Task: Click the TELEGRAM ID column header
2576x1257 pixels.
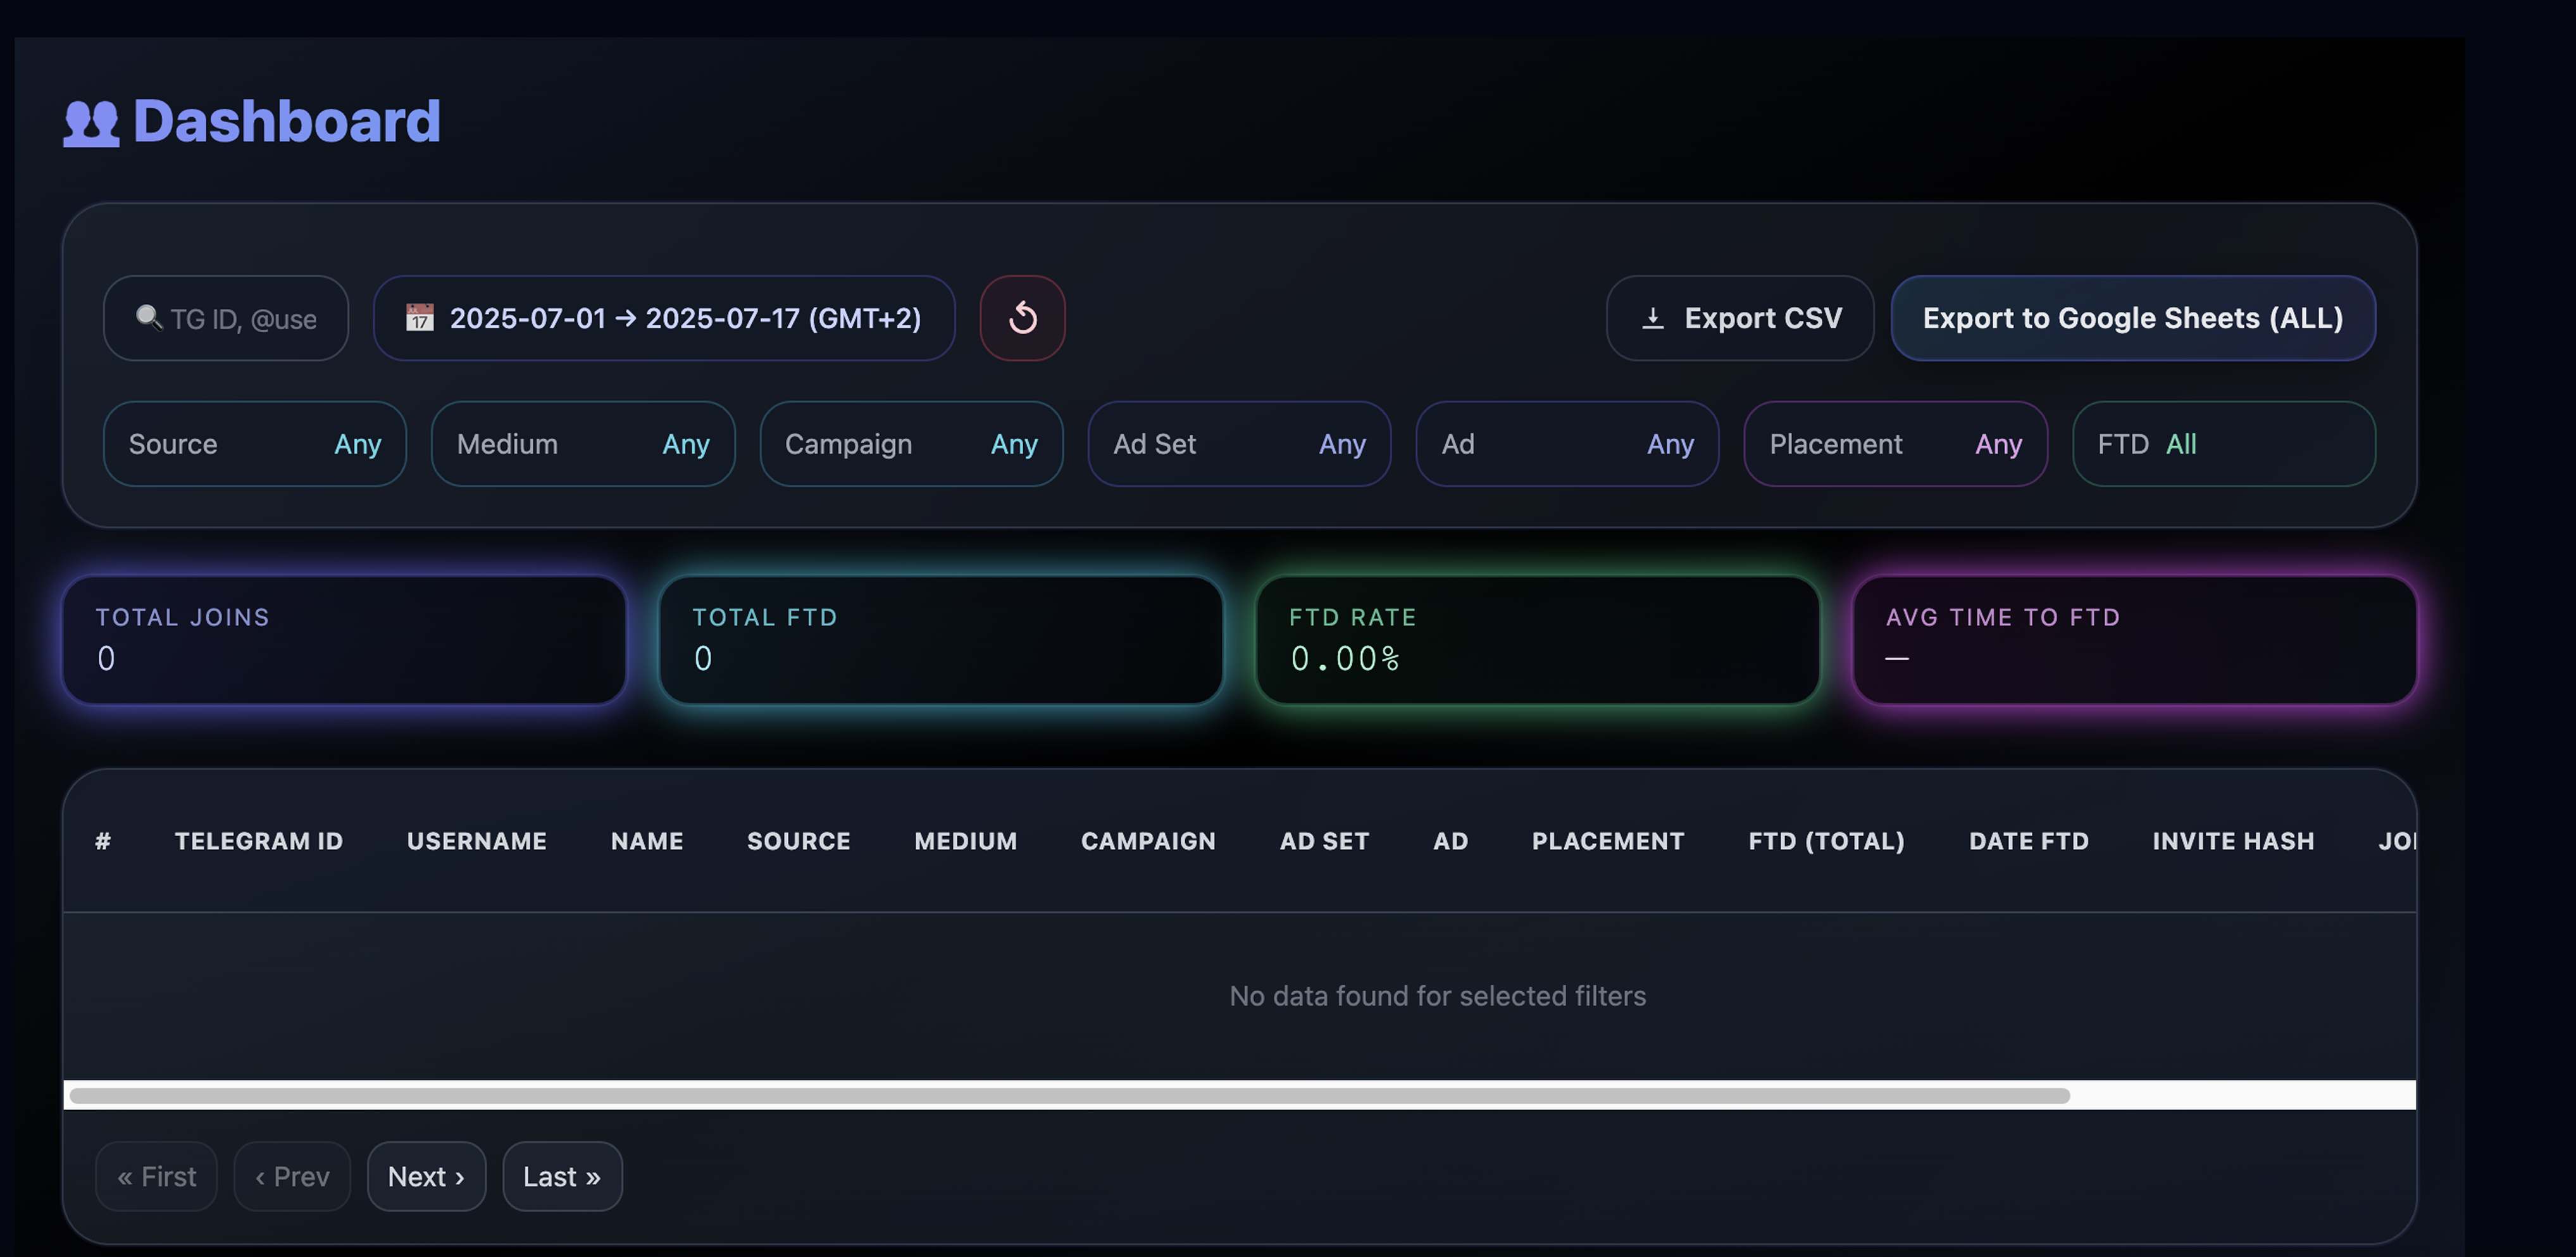Action: click(259, 841)
